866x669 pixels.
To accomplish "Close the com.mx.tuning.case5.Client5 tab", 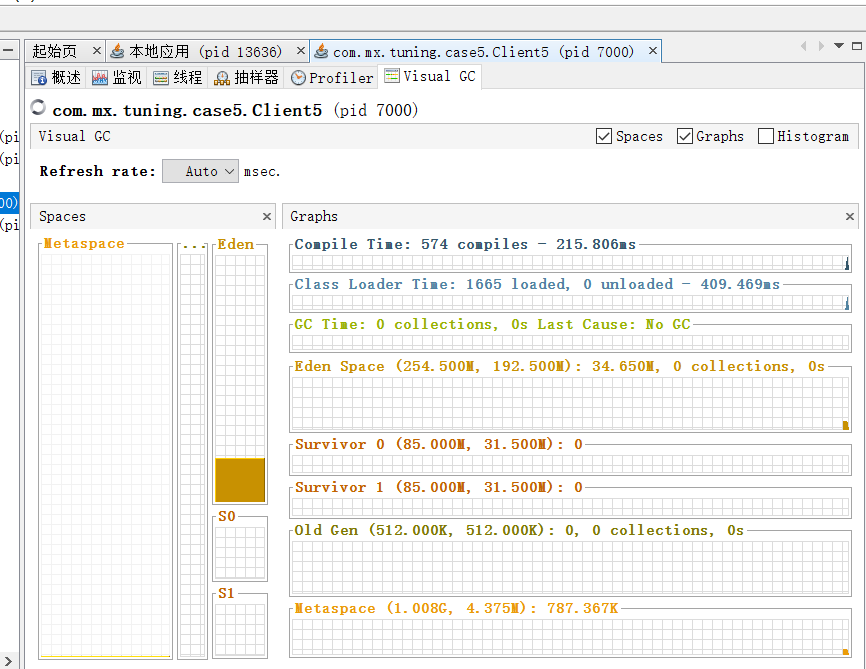I will [x=652, y=50].
